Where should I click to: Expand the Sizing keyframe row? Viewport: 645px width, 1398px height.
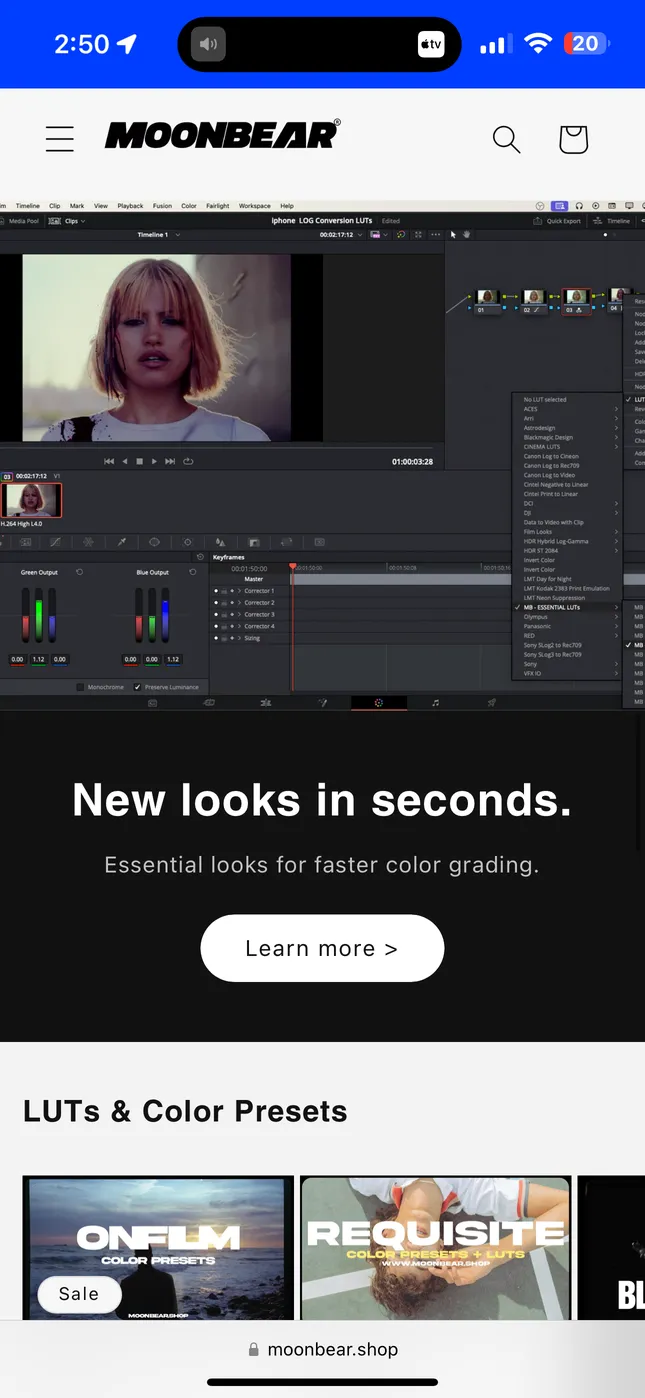click(239, 638)
